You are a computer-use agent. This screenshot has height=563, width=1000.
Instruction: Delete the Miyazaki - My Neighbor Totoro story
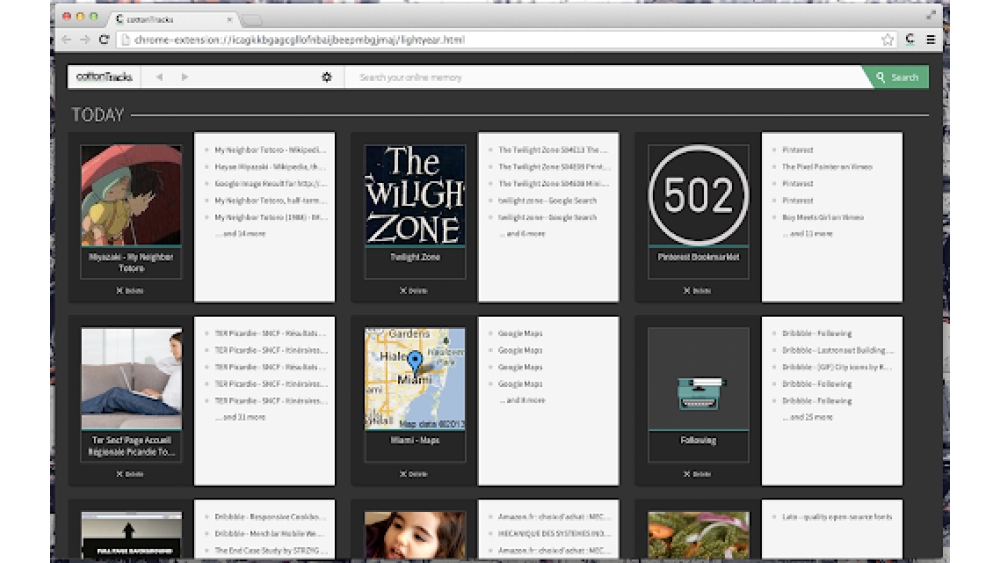(131, 291)
